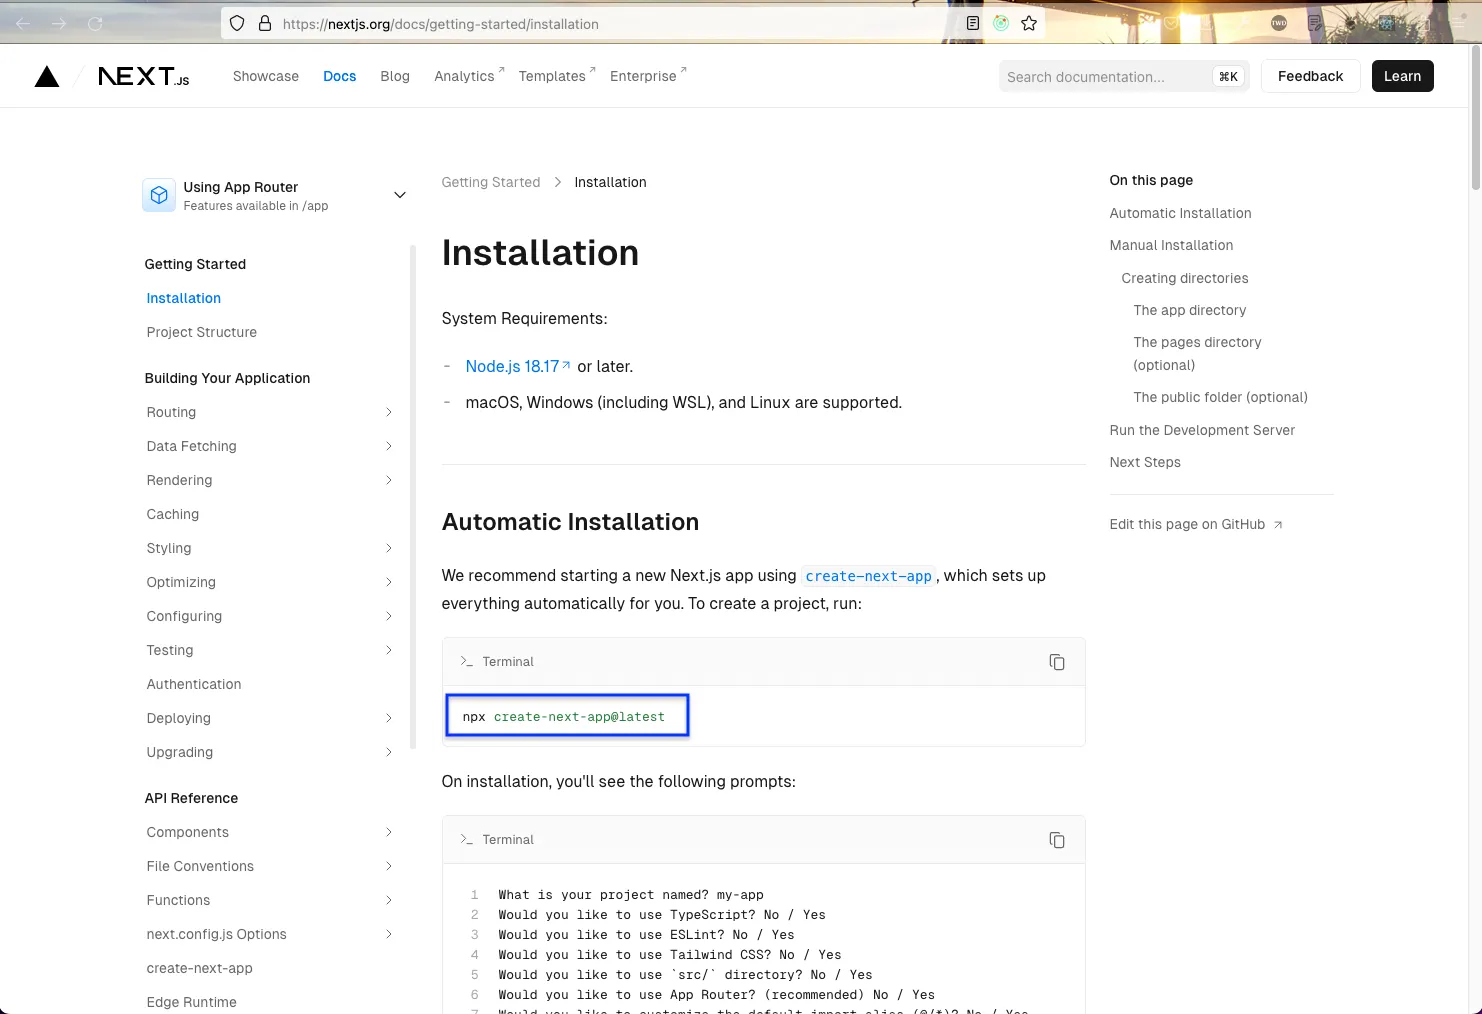Click the Next.js logo
Screen dimensions: 1482x1014
point(144,76)
